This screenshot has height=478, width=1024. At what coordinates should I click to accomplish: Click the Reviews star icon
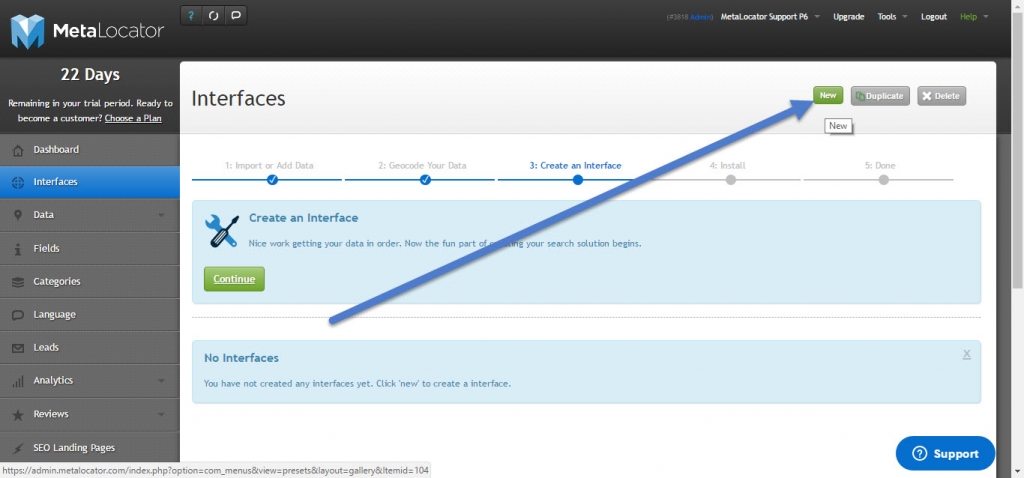click(18, 415)
